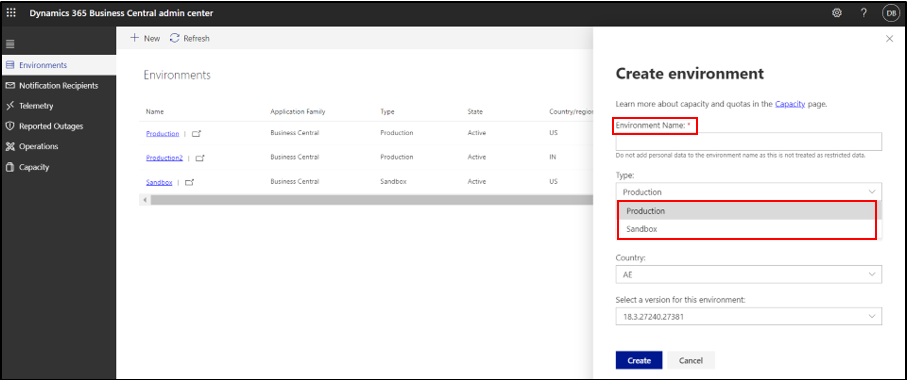The width and height of the screenshot is (907, 380).
Task: Sort by the Name column header
Action: coord(154,112)
